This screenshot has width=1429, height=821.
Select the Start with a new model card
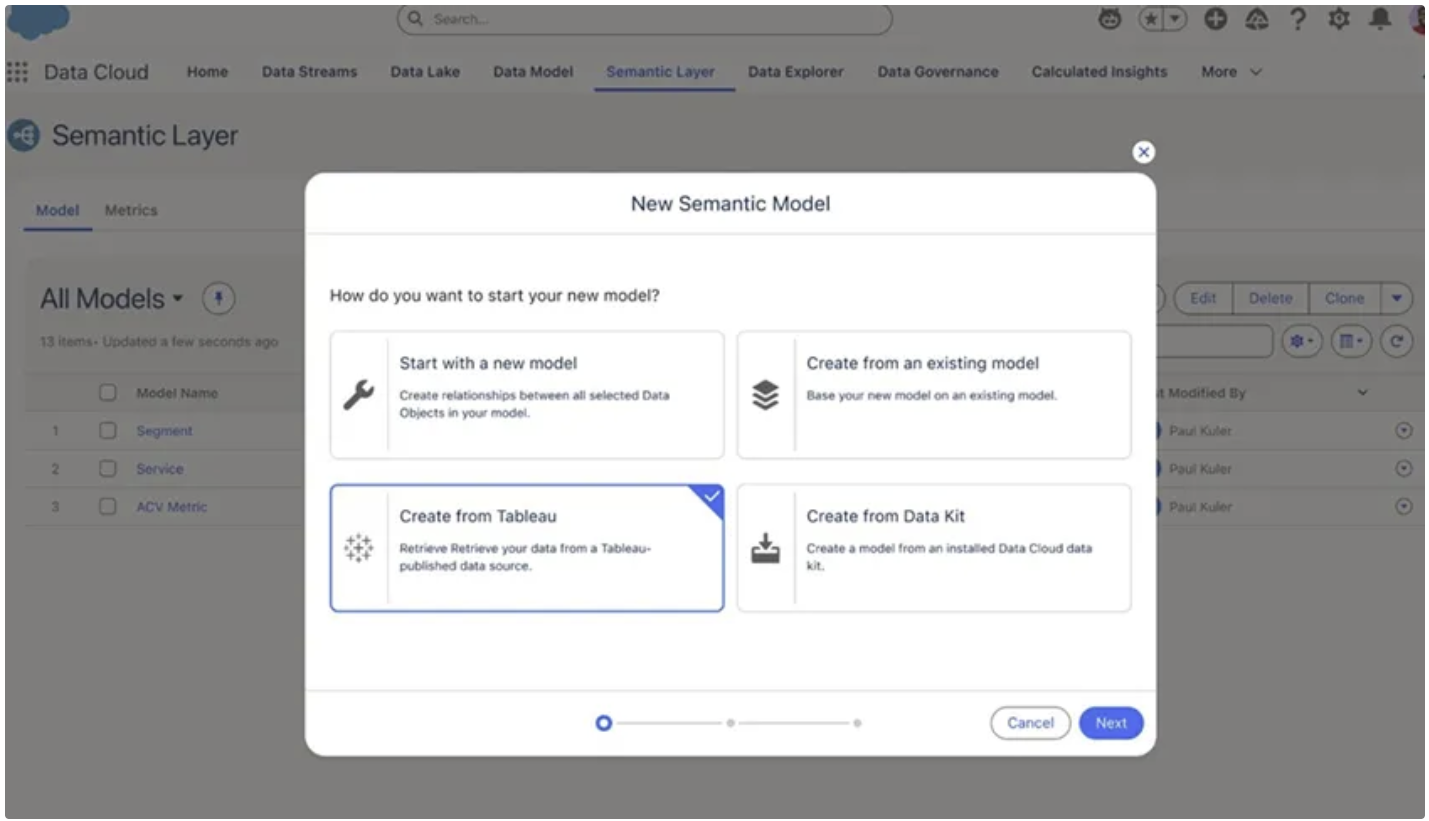click(527, 395)
